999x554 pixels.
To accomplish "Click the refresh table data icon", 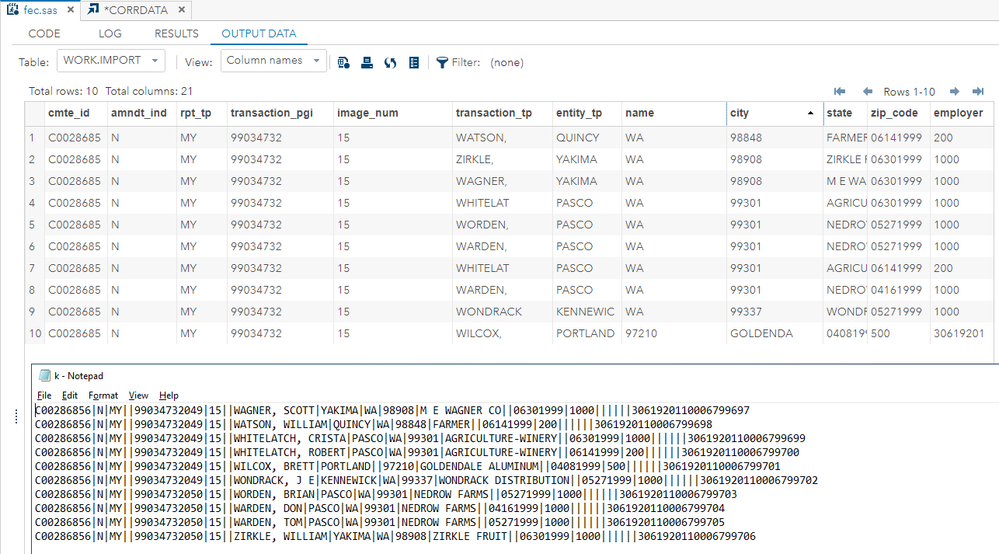I will [x=390, y=62].
